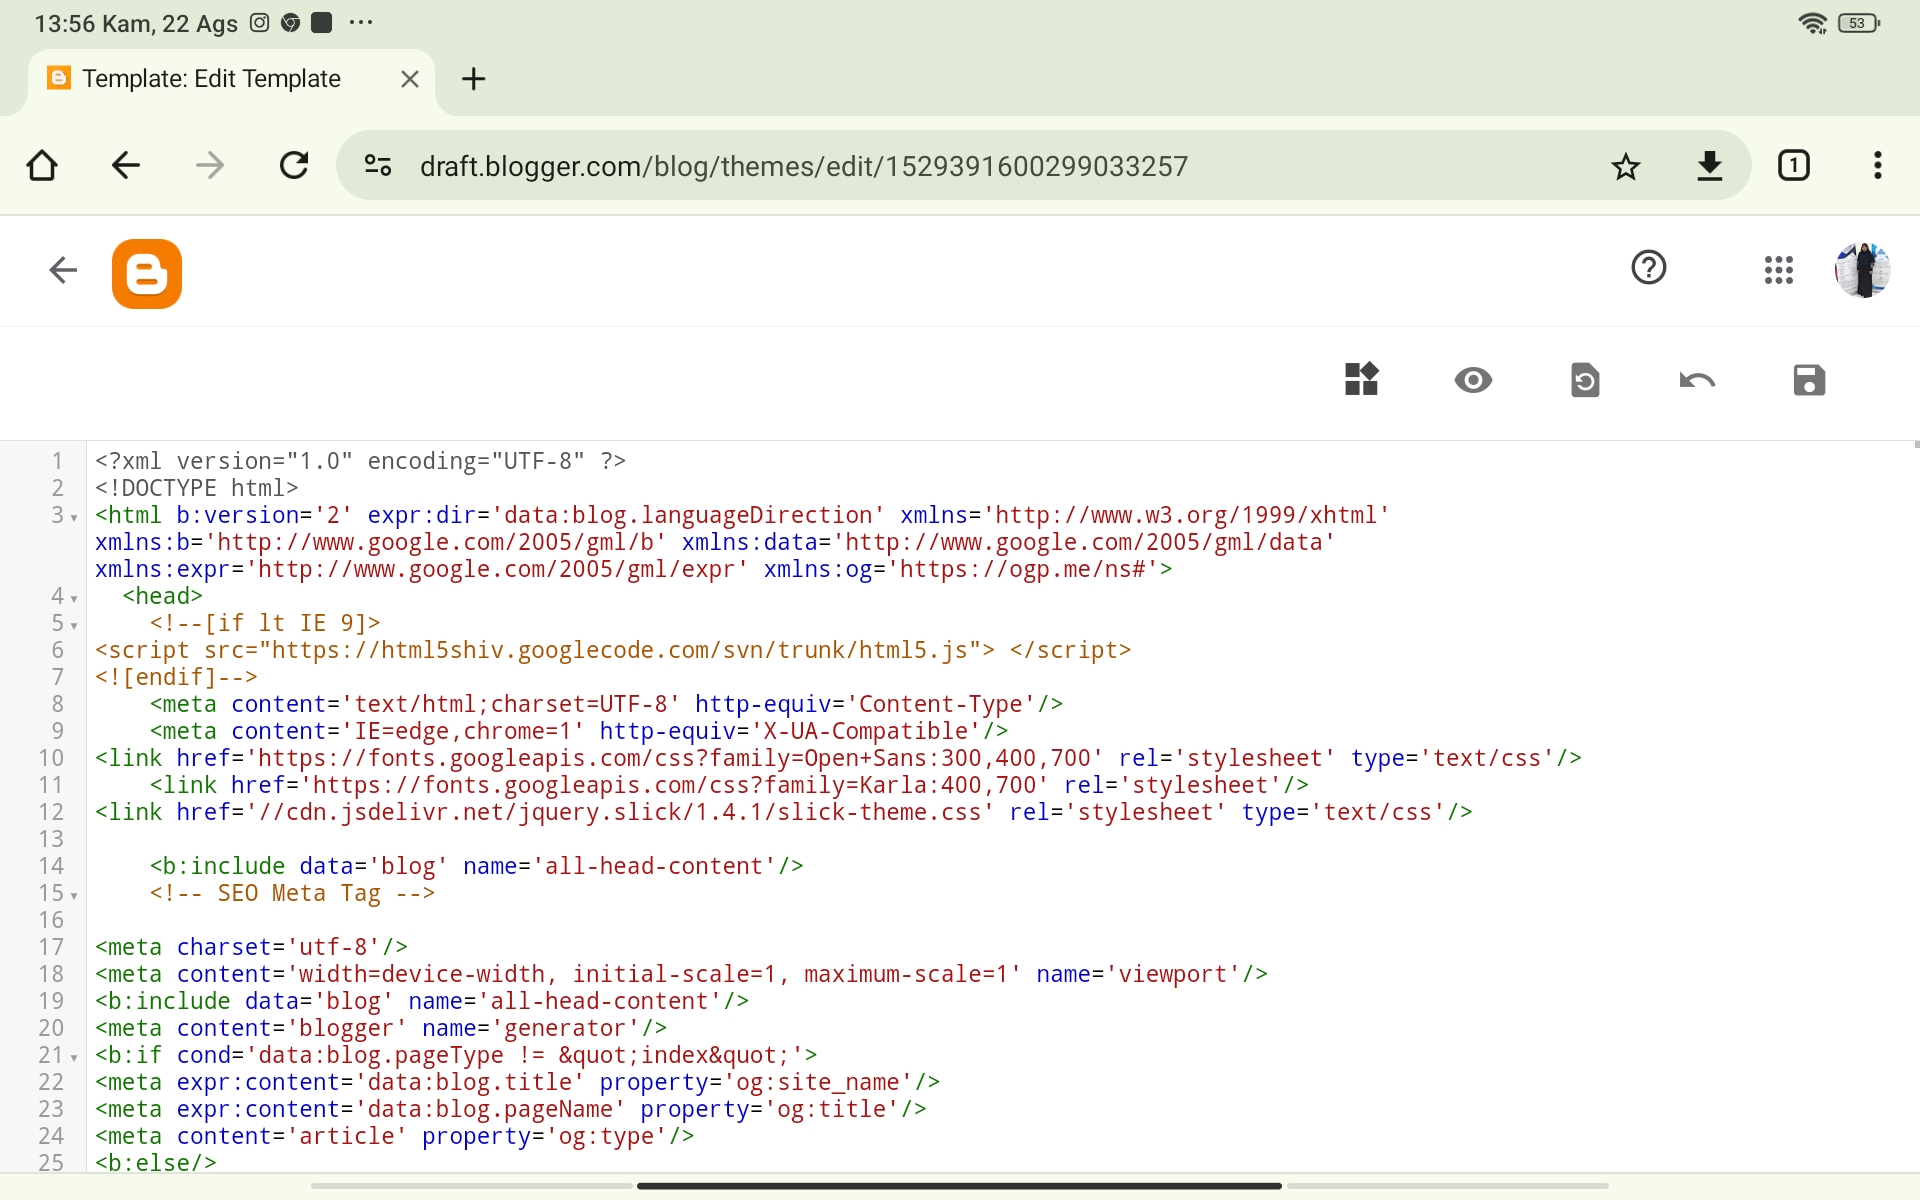
Task: Open the Google apps grid
Action: [1779, 270]
